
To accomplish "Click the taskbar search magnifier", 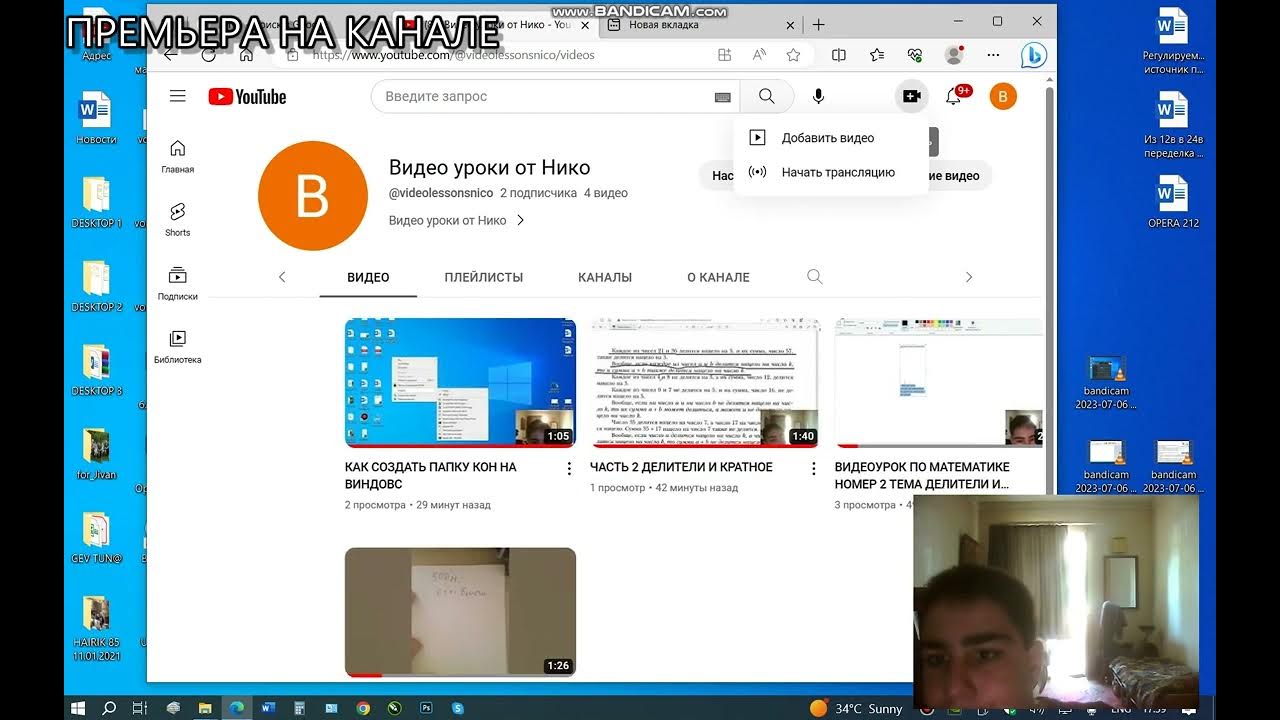I will 109,708.
